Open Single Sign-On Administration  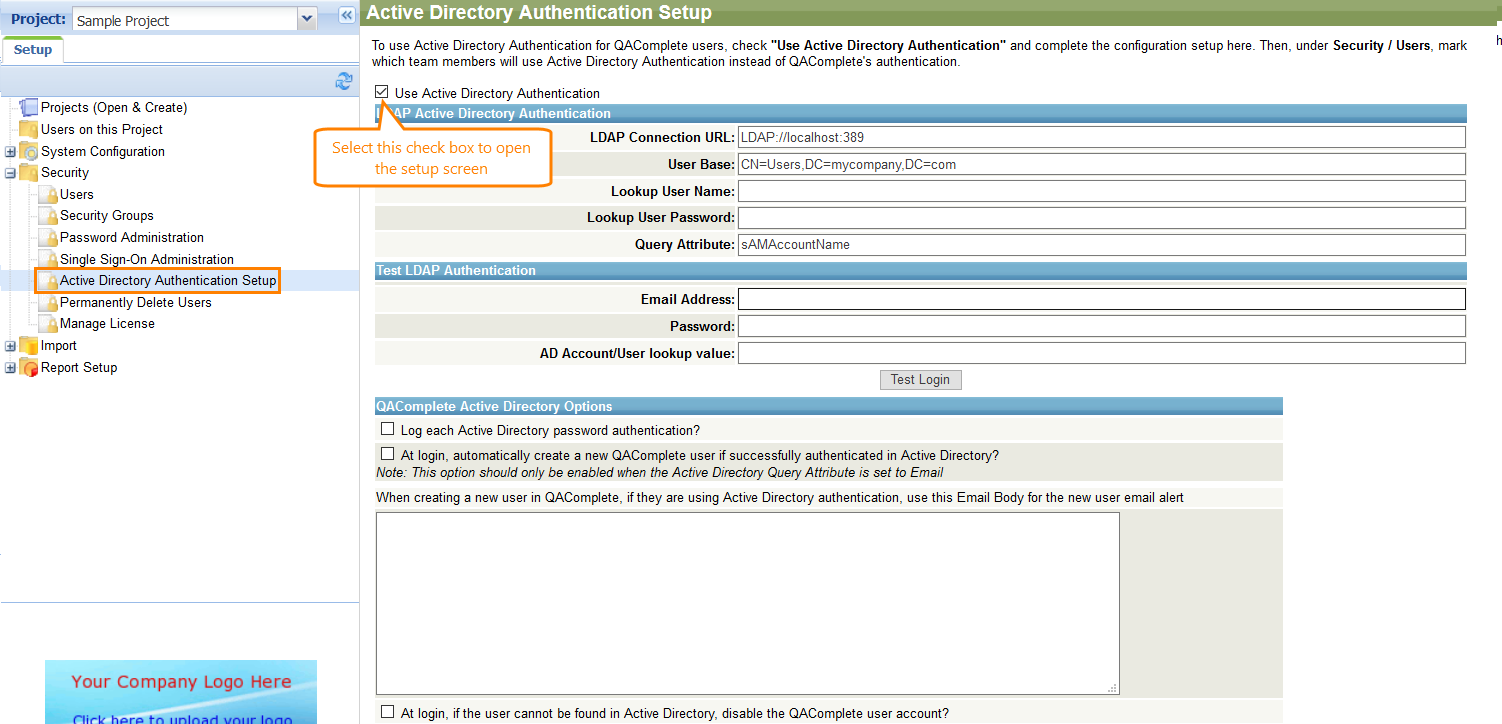(146, 260)
